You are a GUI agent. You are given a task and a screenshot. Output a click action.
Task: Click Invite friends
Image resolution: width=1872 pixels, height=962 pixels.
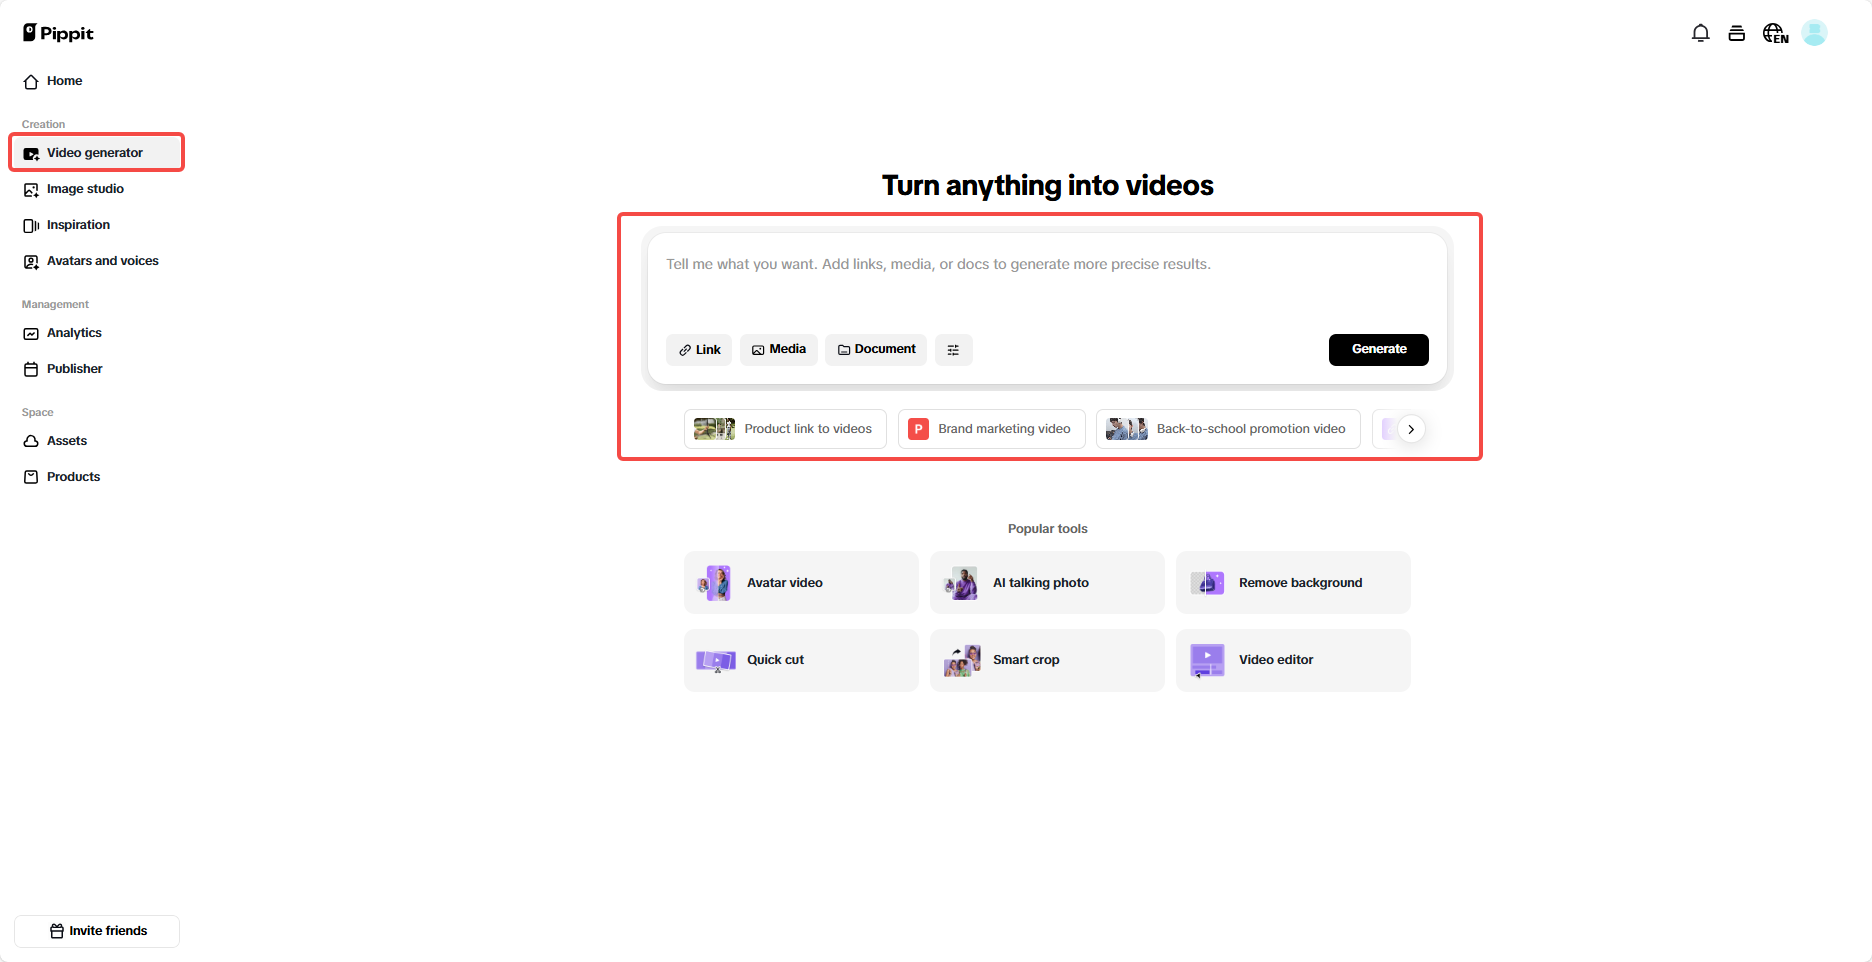point(97,930)
